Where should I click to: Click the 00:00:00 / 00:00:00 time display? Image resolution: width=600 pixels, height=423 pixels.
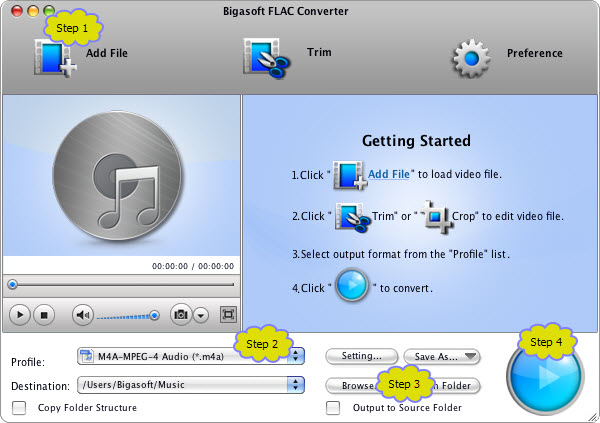(x=193, y=266)
